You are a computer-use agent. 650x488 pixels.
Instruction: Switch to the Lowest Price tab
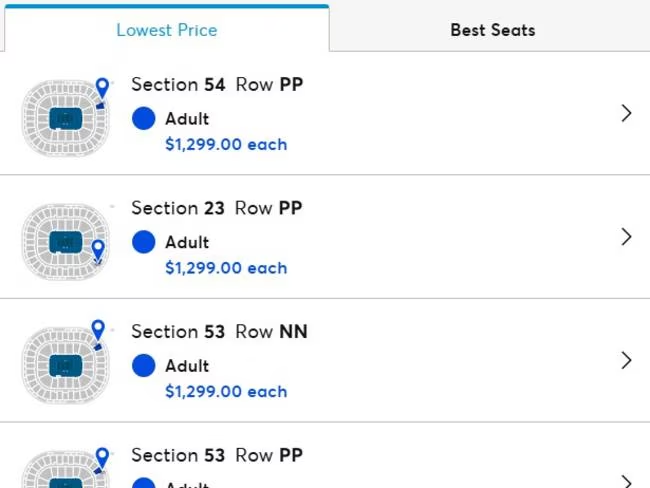[166, 29]
